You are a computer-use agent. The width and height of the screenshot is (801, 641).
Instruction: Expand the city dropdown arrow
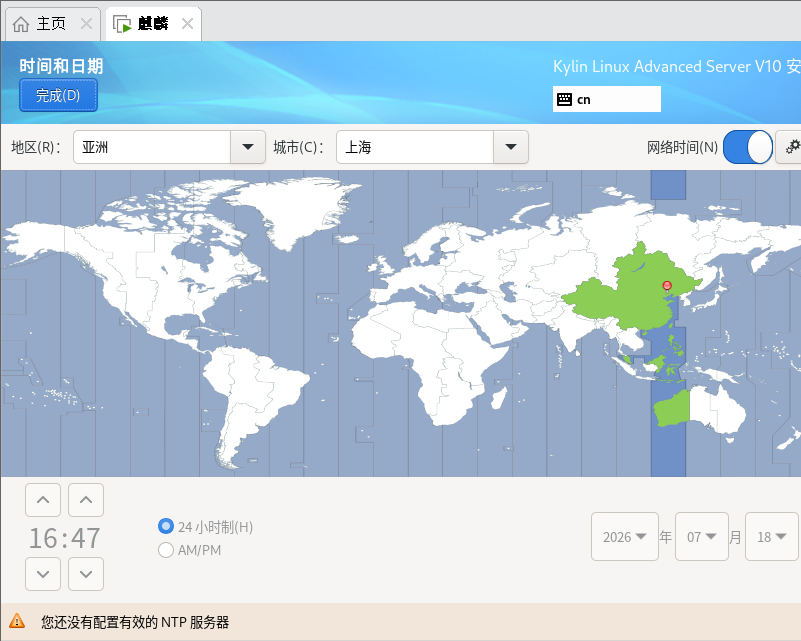tap(510, 147)
